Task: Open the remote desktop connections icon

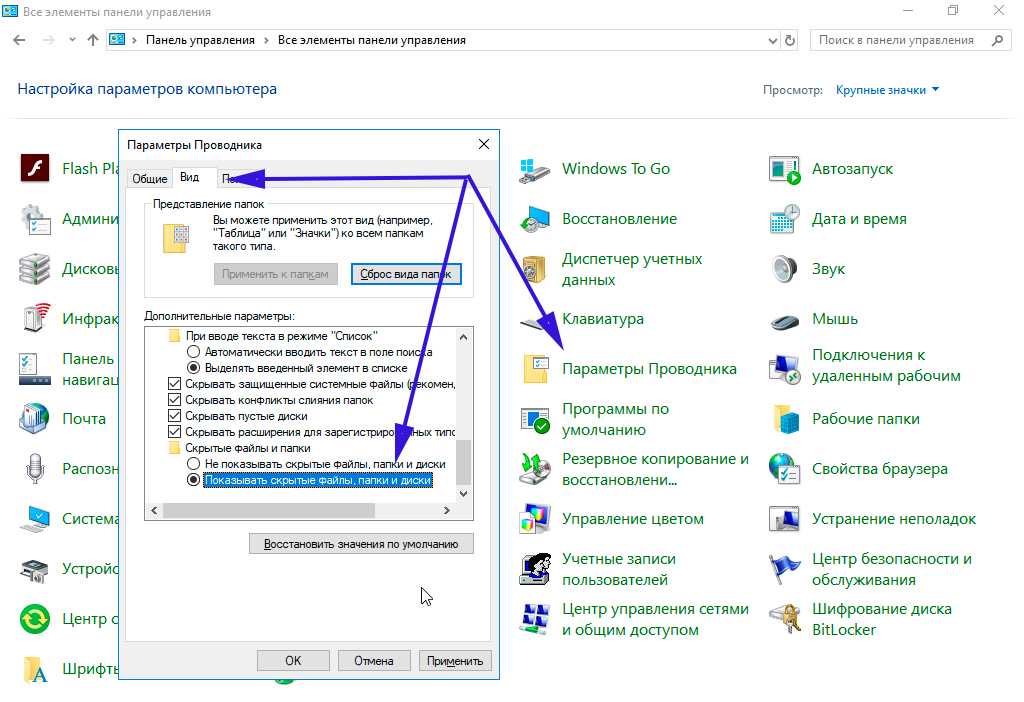Action: click(784, 369)
